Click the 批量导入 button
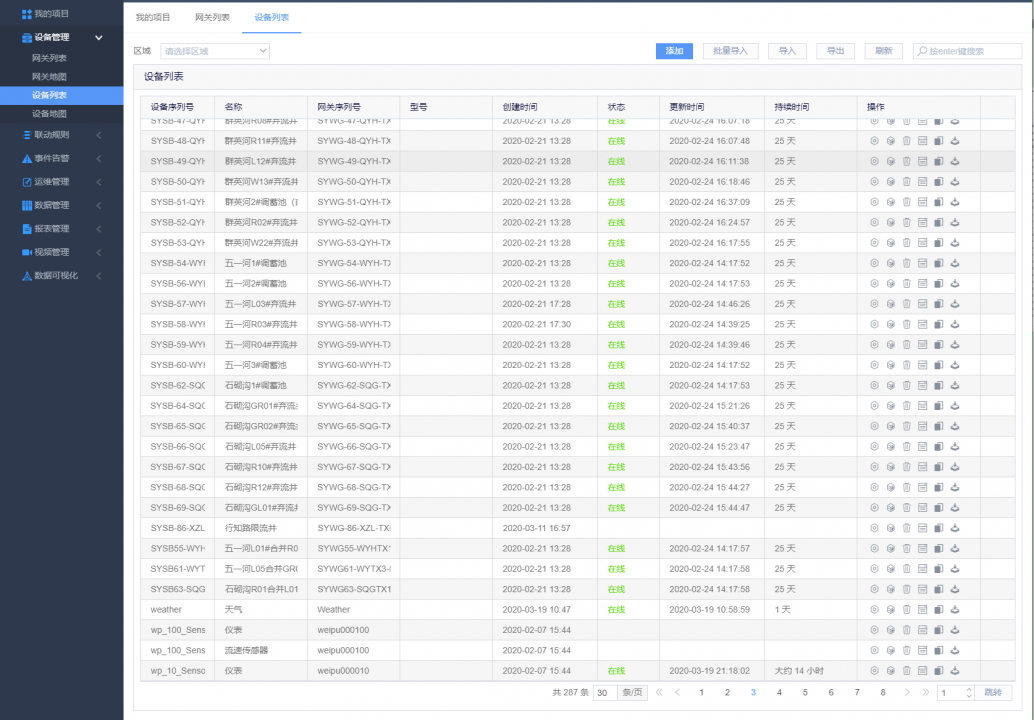The width and height of the screenshot is (1034, 720). pyautogui.click(x=731, y=51)
